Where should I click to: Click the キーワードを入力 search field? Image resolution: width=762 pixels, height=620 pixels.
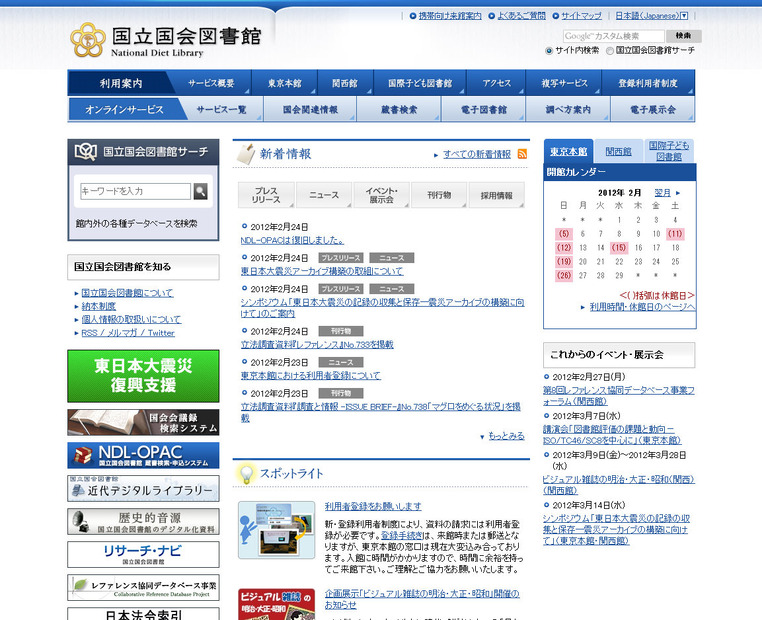point(135,191)
